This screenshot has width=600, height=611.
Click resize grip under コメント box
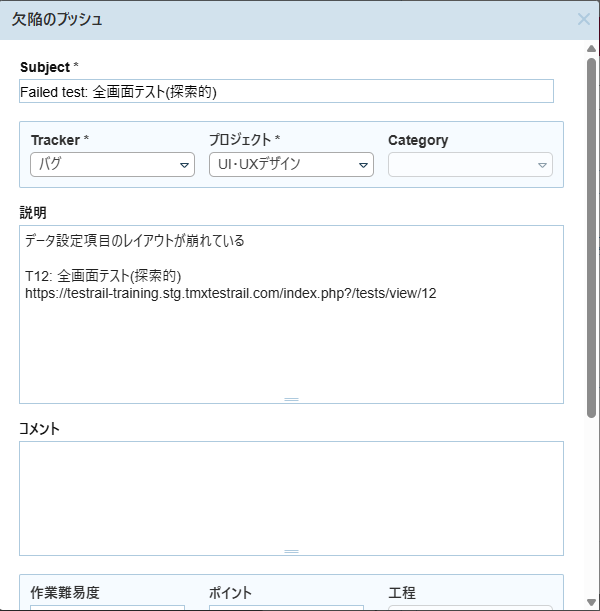pos(291,551)
